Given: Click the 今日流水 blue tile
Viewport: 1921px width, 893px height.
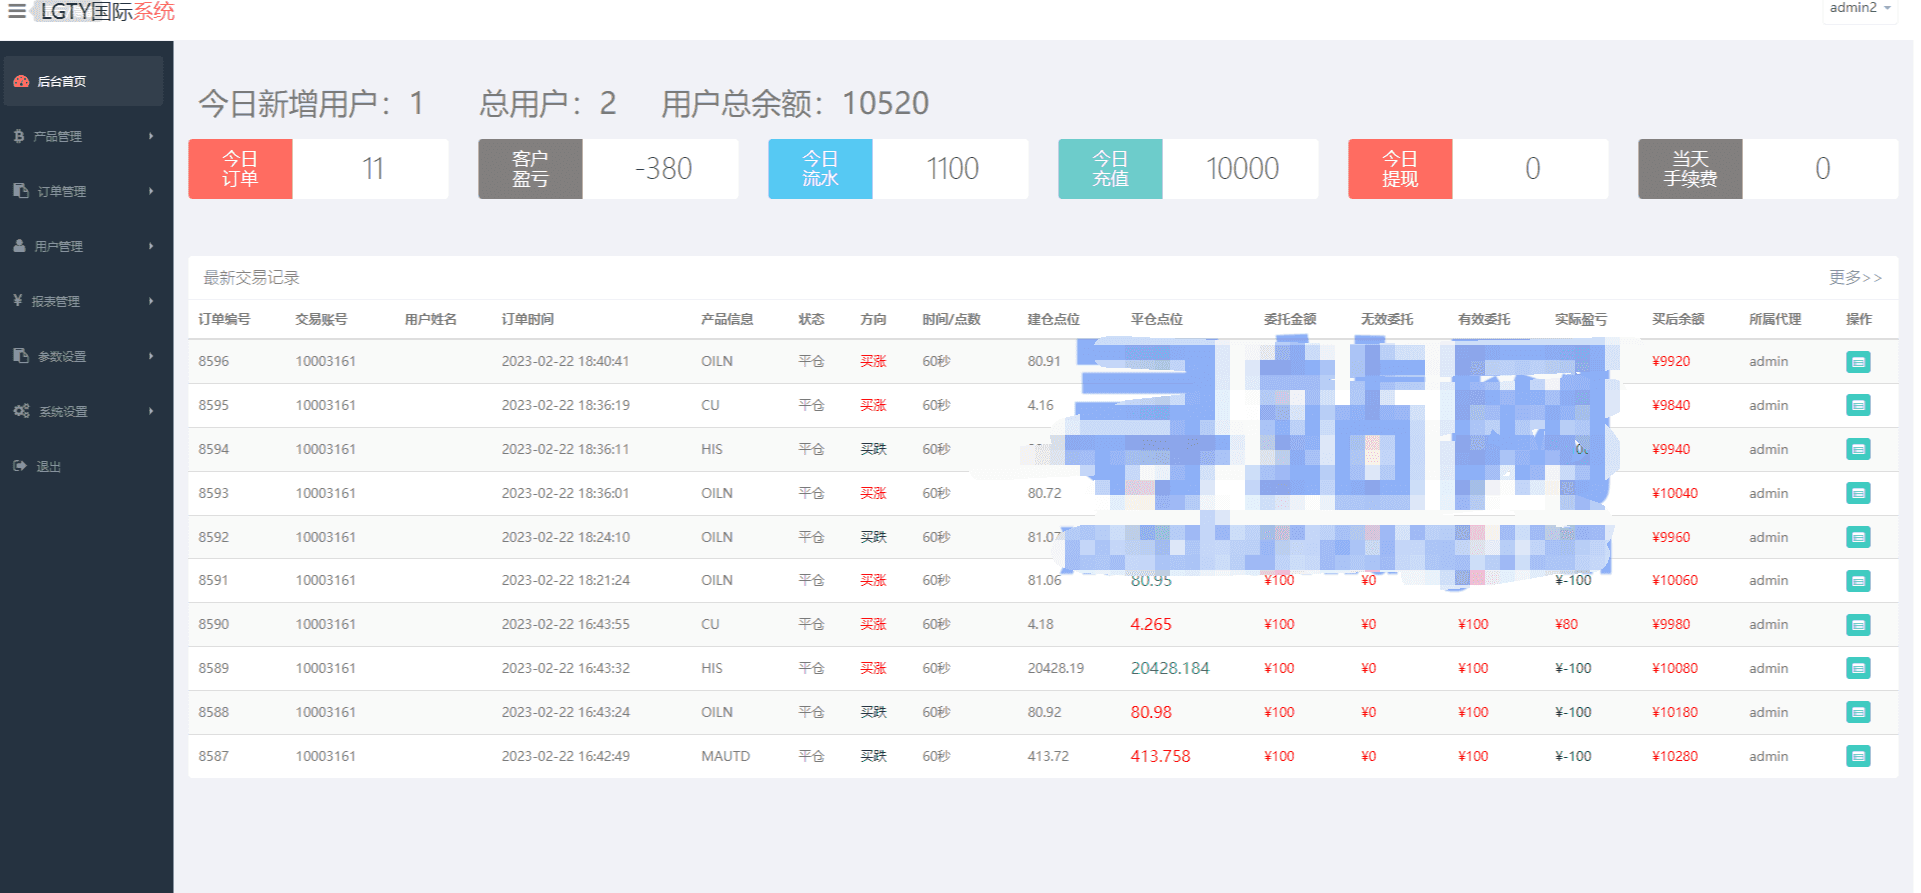Looking at the screenshot, I should click(820, 169).
